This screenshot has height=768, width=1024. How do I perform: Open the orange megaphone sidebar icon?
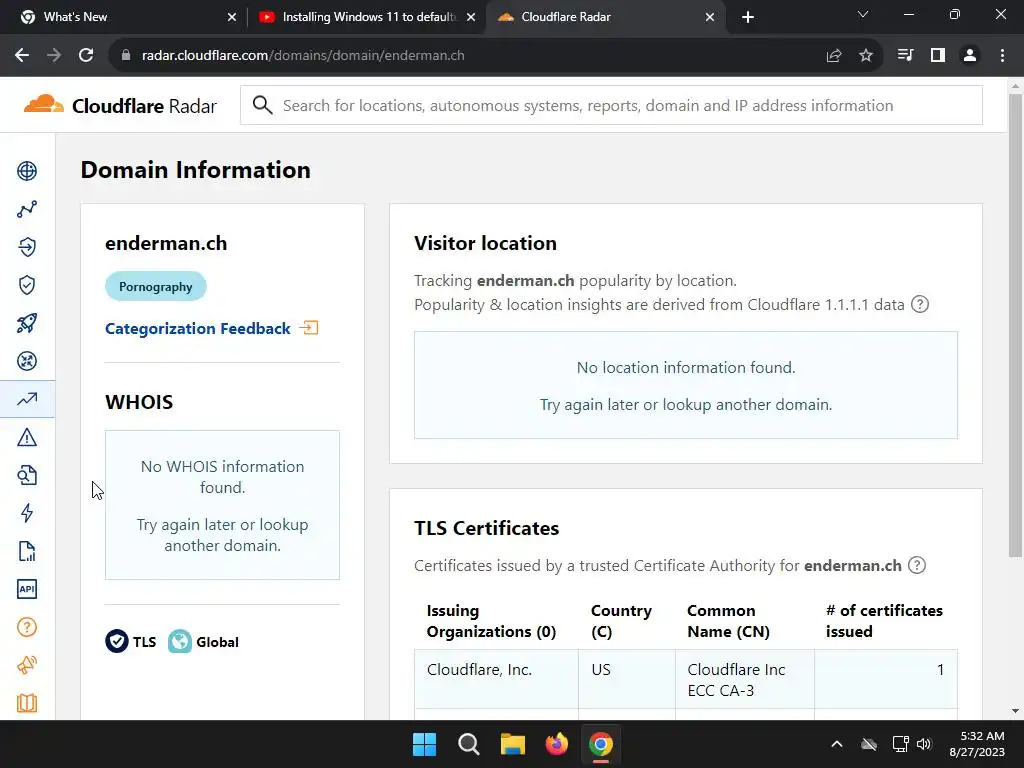click(x=27, y=665)
